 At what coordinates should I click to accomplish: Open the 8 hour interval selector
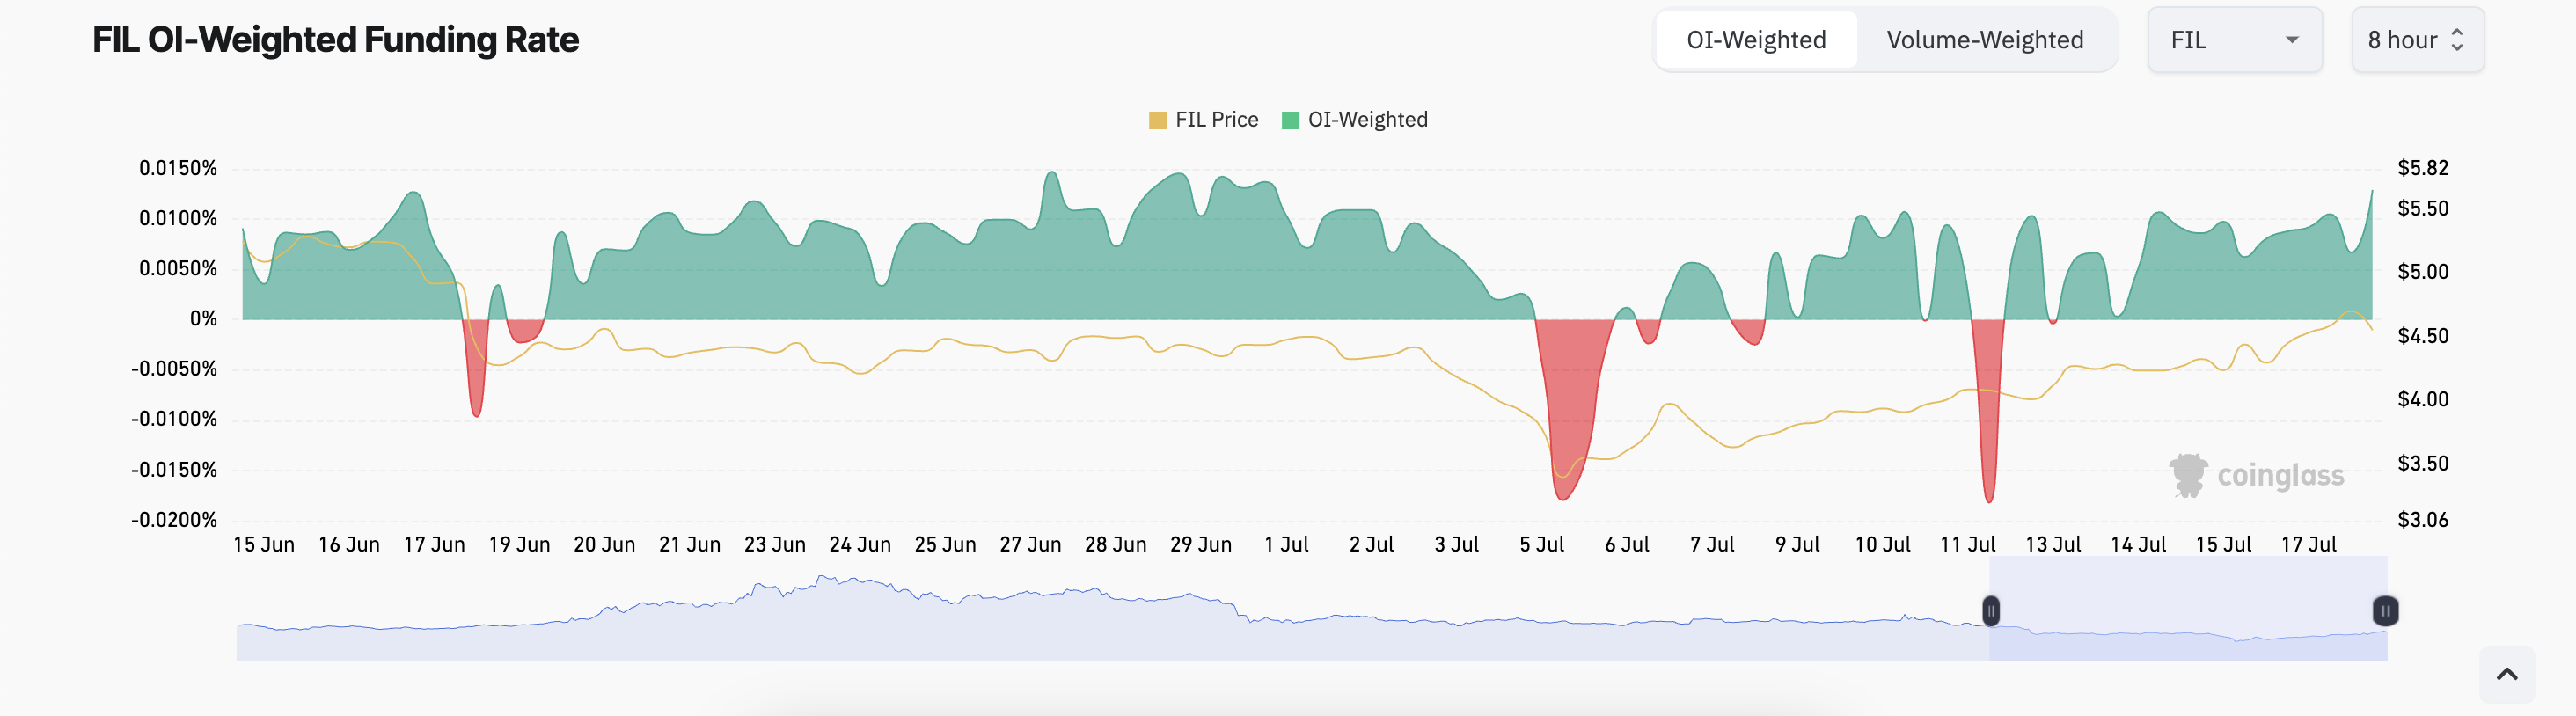pos(2416,40)
